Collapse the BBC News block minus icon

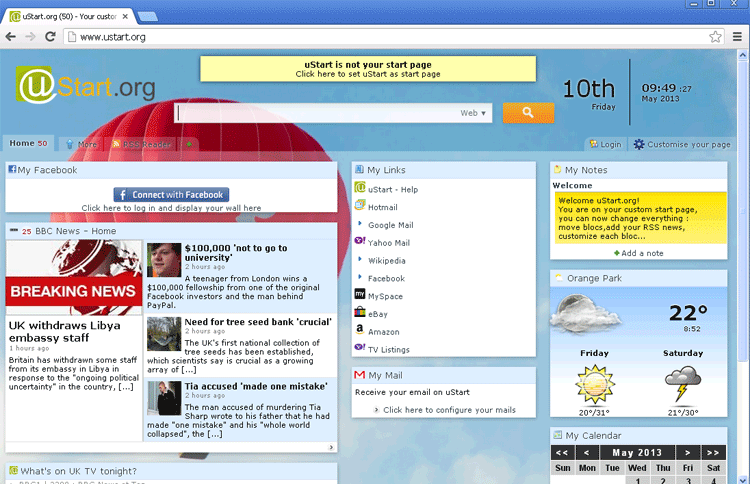pos(14,231)
